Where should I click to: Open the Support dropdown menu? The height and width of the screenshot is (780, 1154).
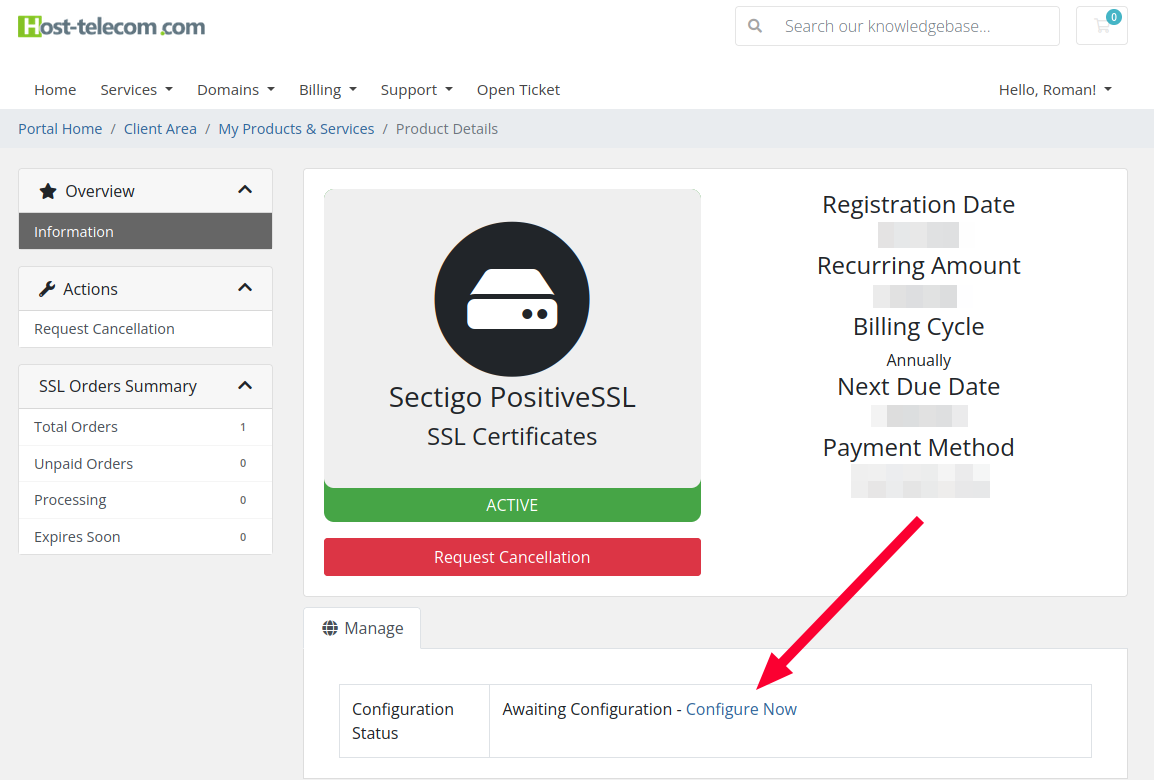click(417, 90)
